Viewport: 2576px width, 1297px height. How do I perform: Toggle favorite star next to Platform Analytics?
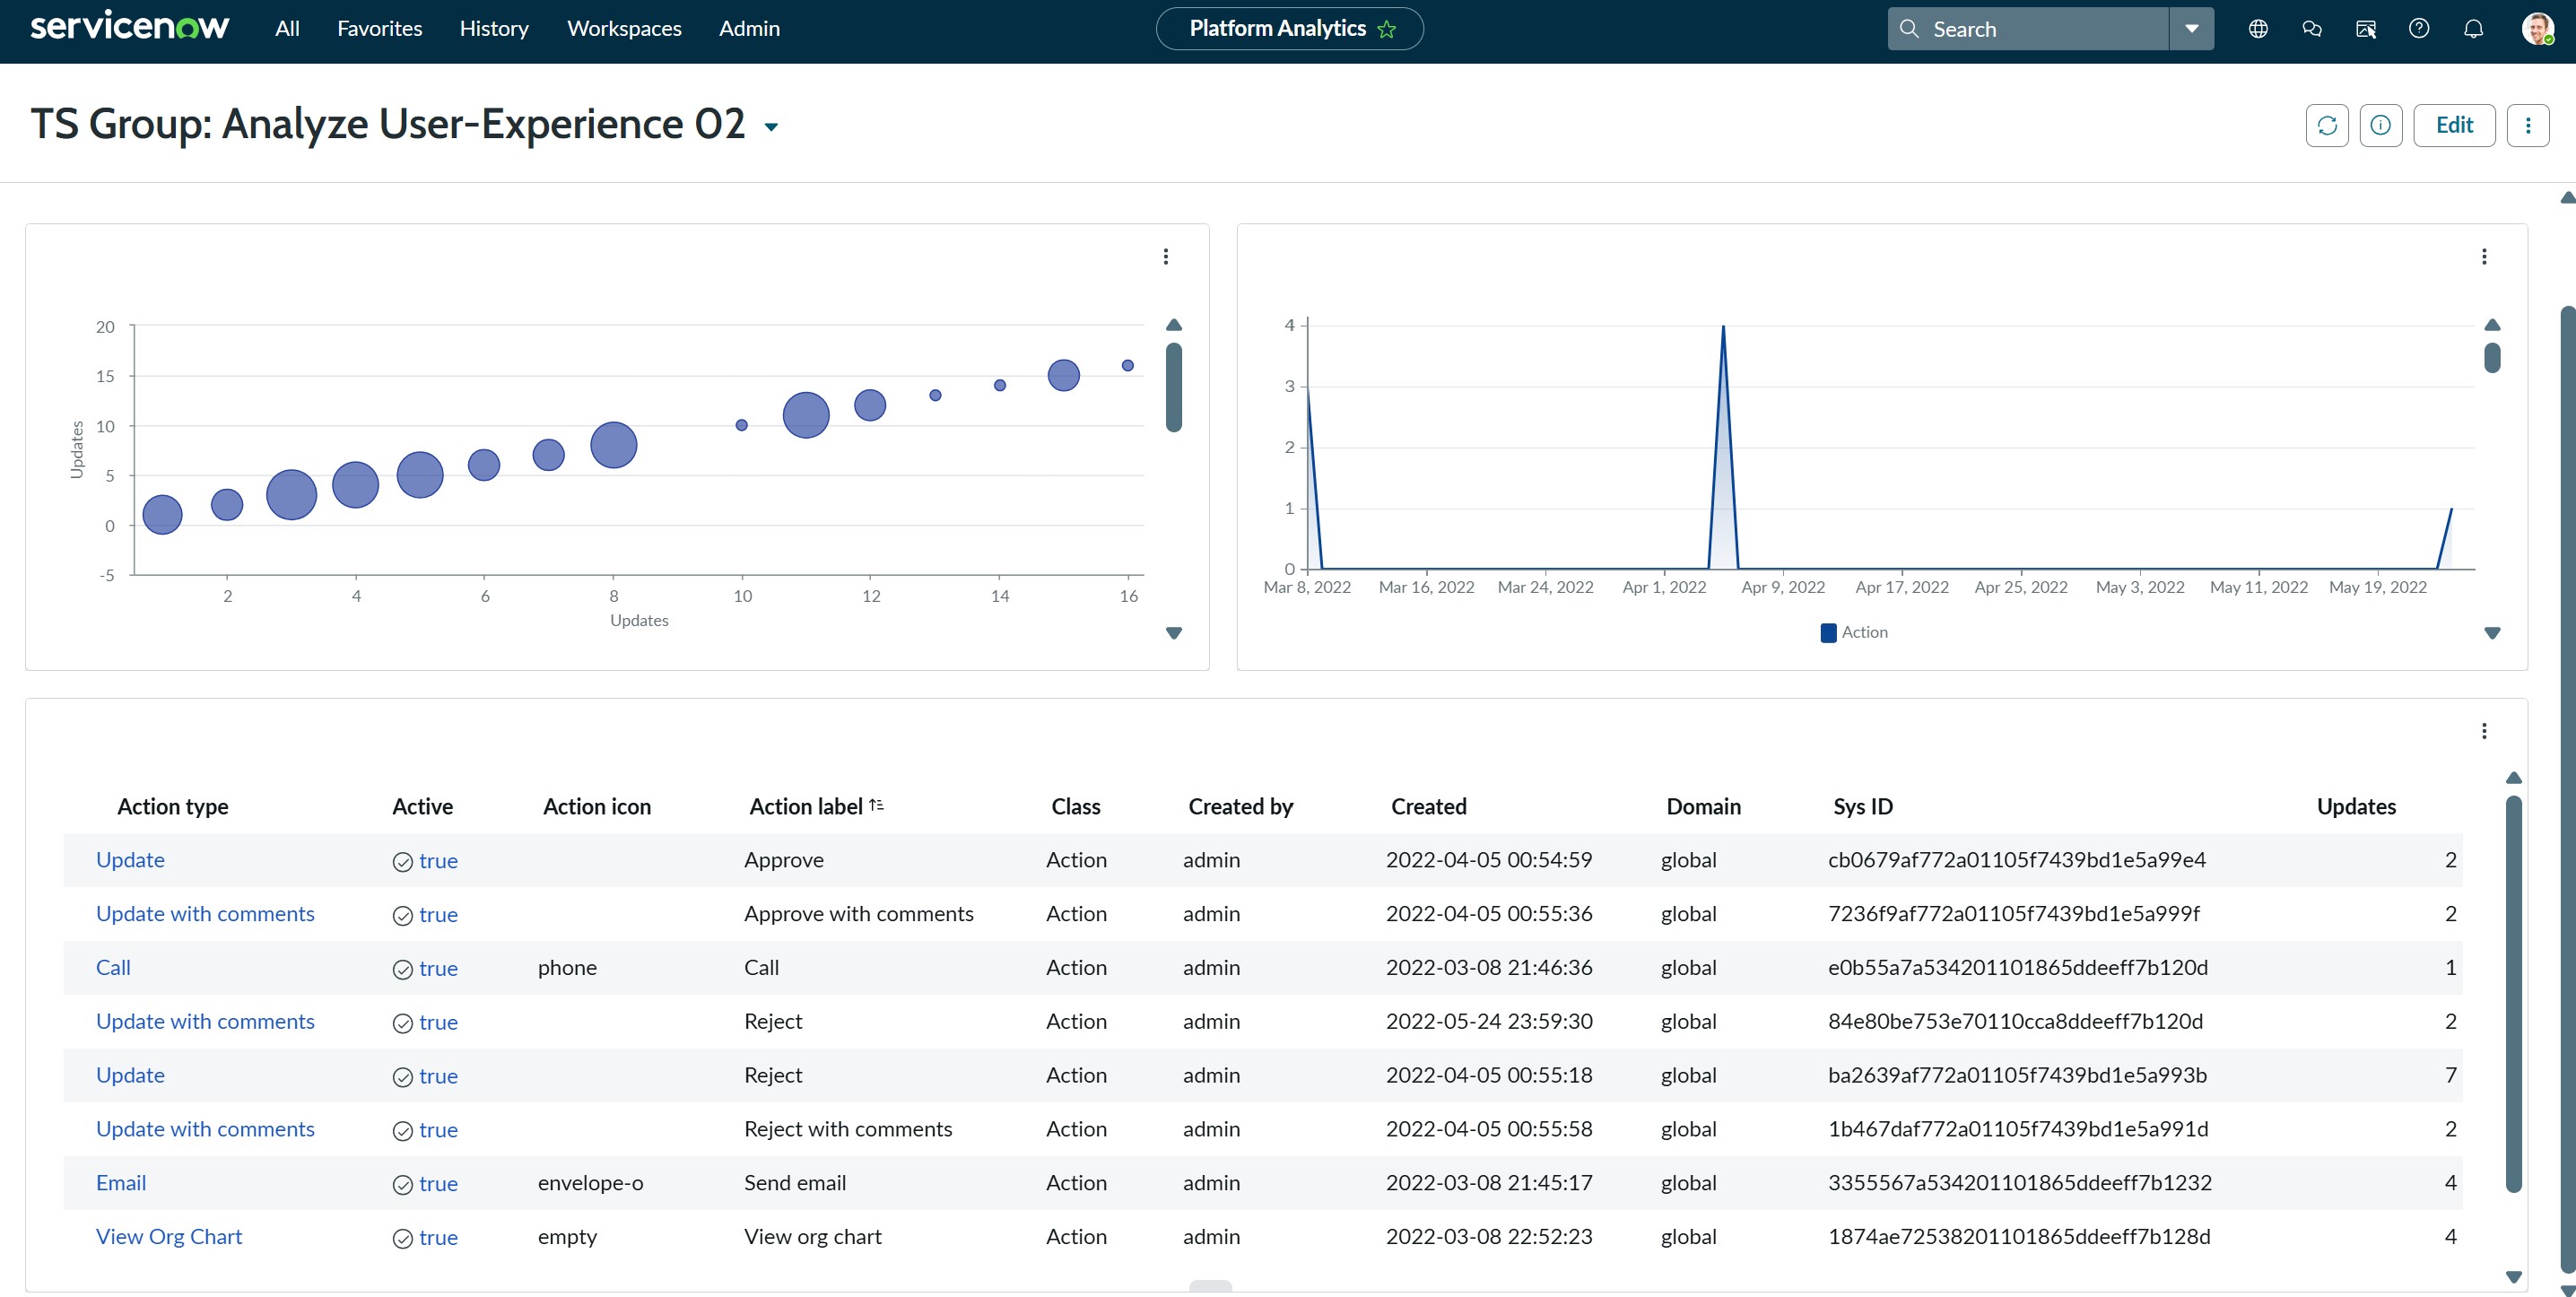coord(1387,29)
